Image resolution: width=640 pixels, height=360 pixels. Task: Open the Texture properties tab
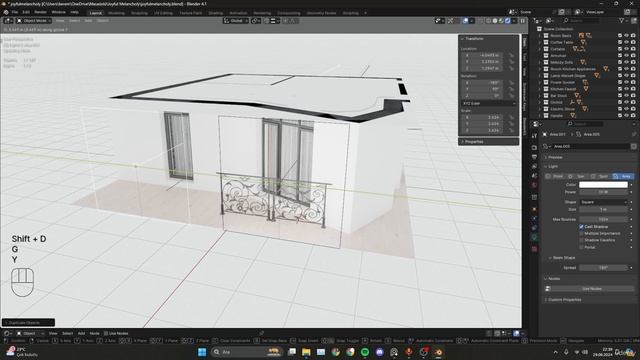coord(534,249)
